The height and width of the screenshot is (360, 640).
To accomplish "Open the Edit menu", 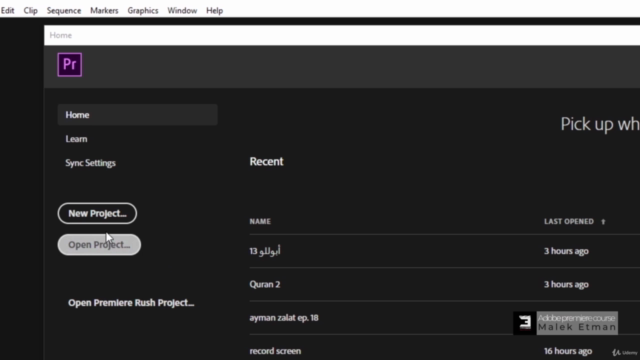I will click(7, 11).
